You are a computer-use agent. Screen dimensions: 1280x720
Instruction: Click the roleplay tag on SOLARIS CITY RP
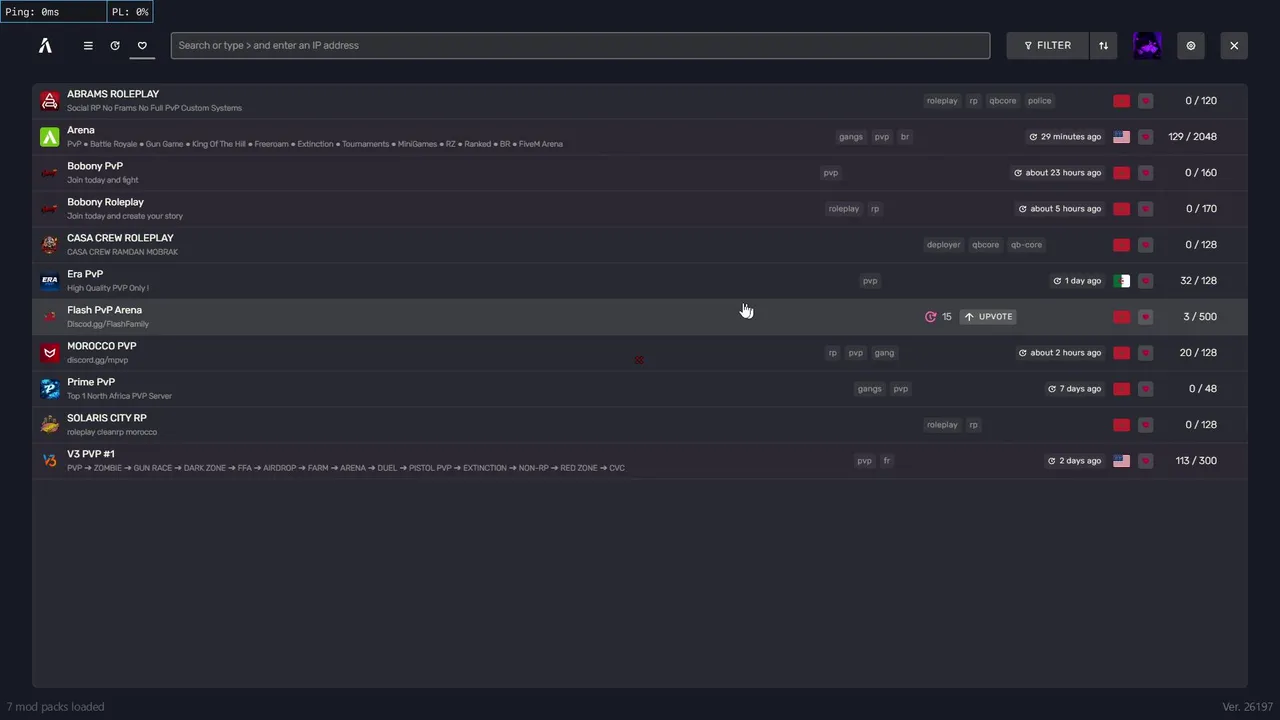point(942,424)
